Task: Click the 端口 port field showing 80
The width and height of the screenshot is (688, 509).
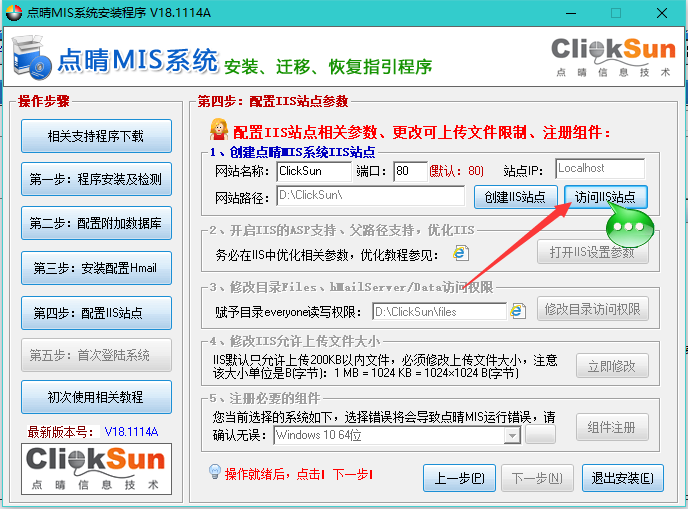Action: point(409,171)
